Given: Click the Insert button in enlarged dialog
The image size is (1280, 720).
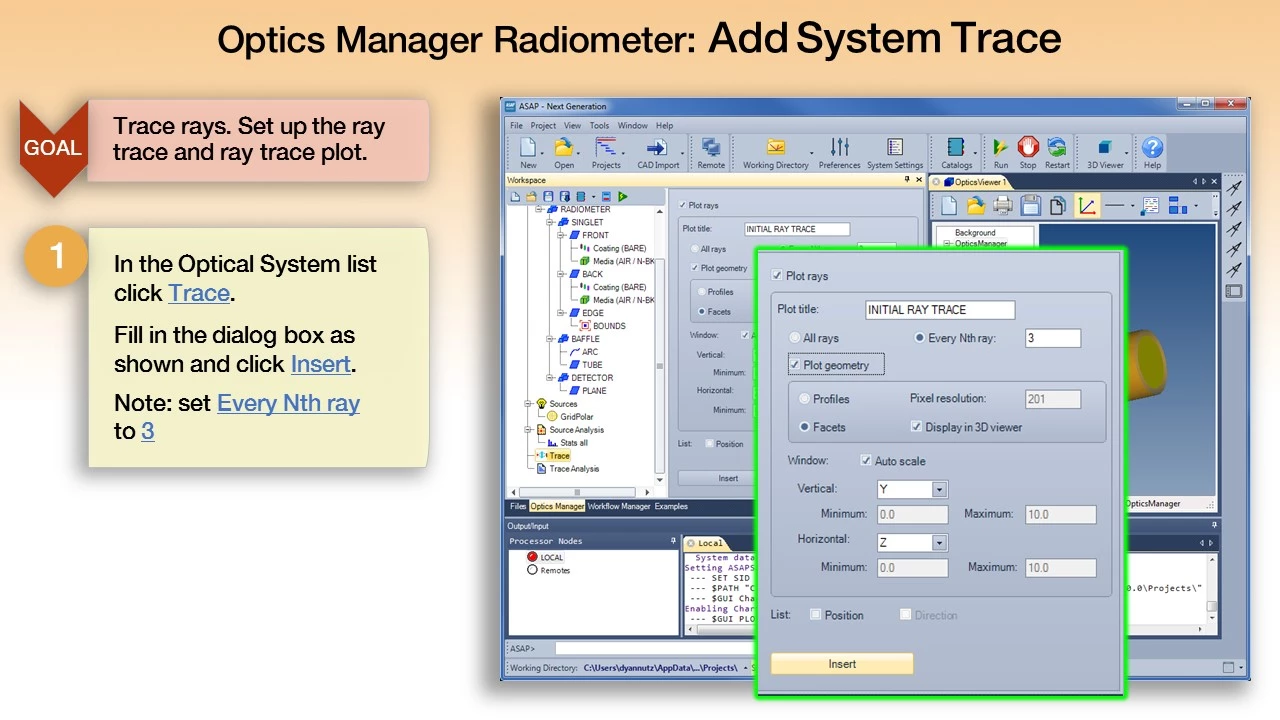Looking at the screenshot, I should pos(842,664).
